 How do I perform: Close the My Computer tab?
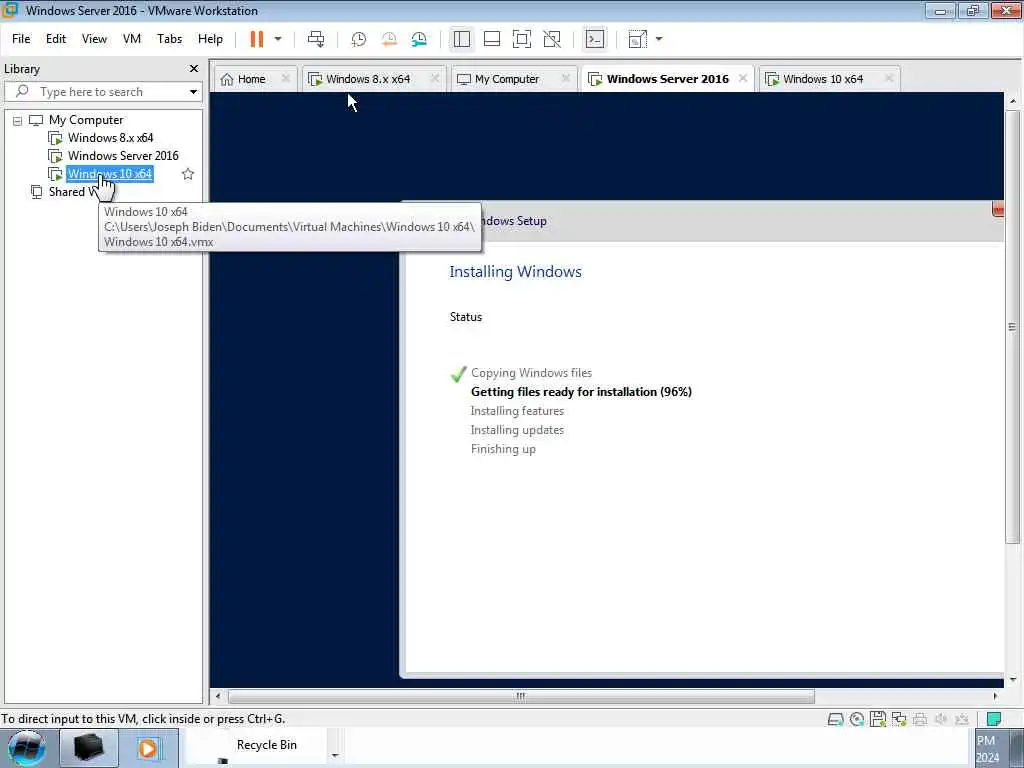(x=566, y=78)
